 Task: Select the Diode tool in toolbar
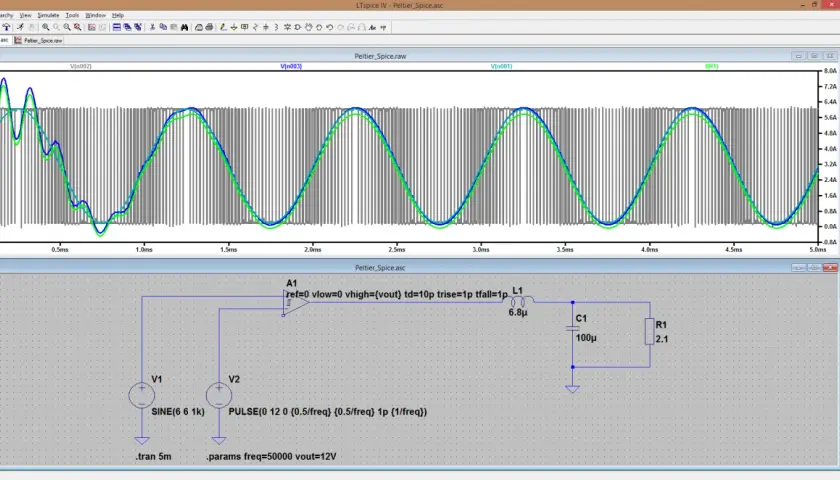pos(287,27)
